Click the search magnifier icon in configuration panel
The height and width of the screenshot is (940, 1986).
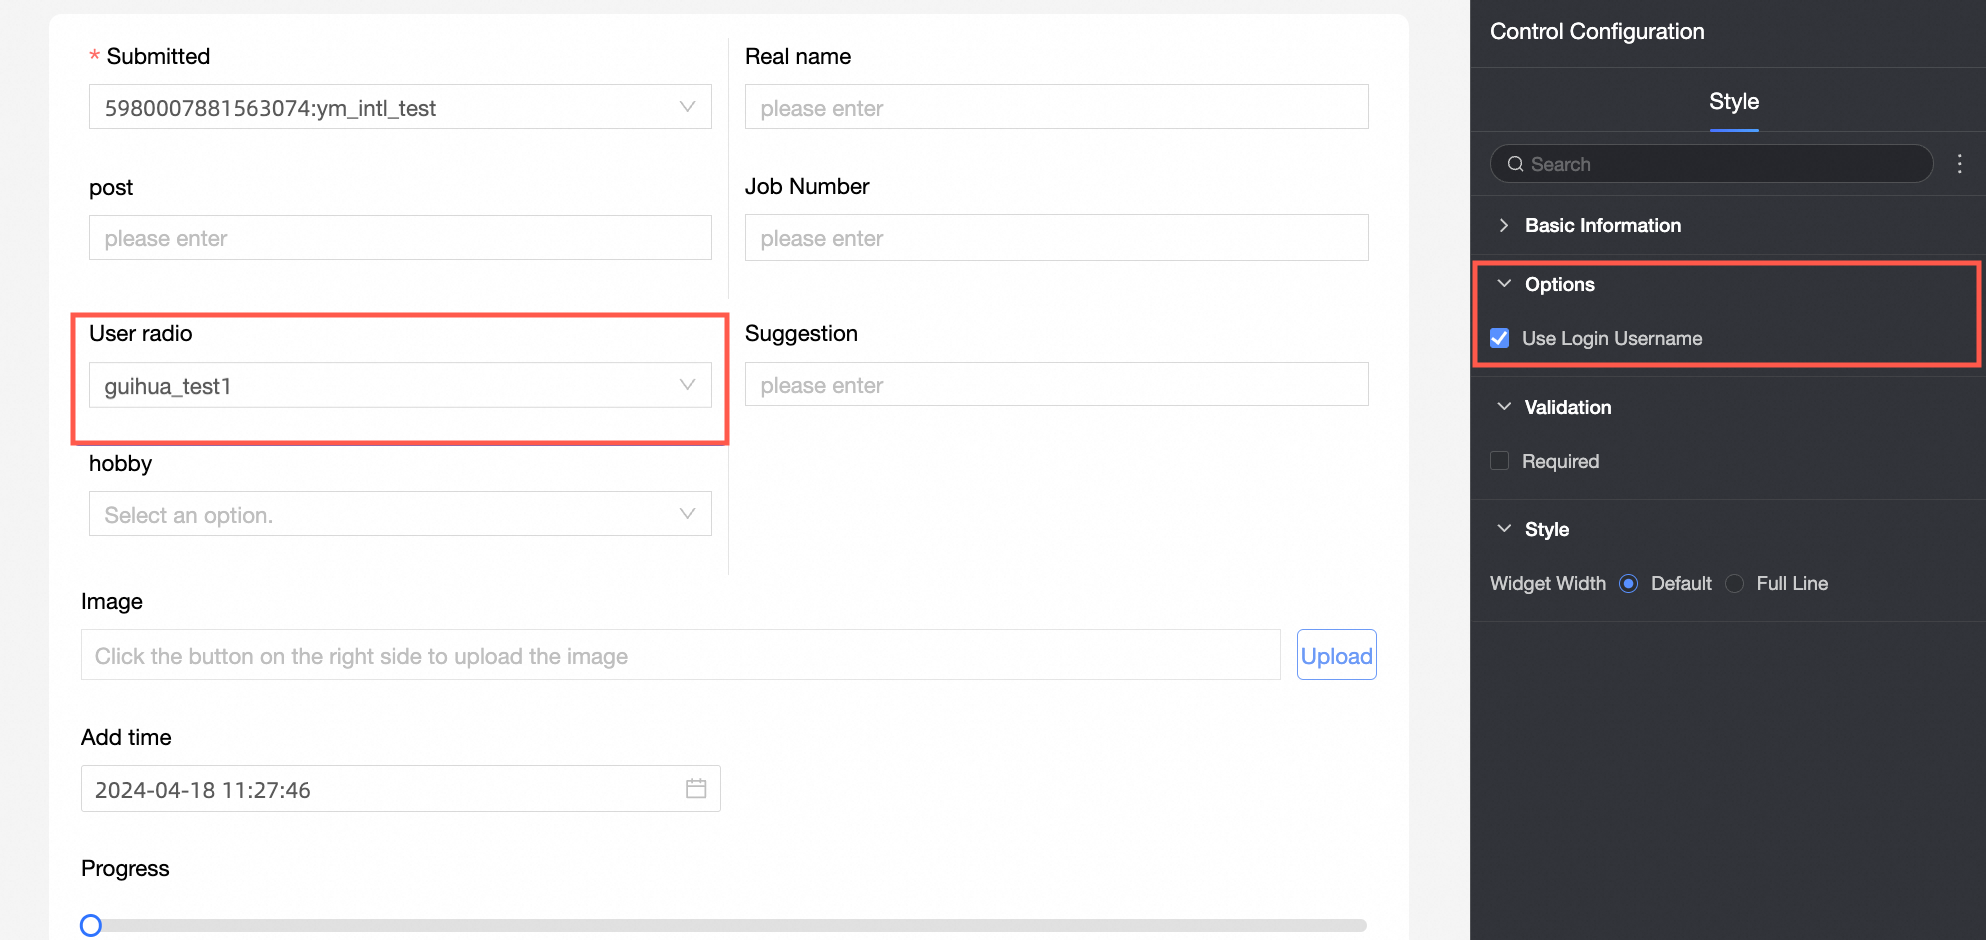coord(1516,164)
